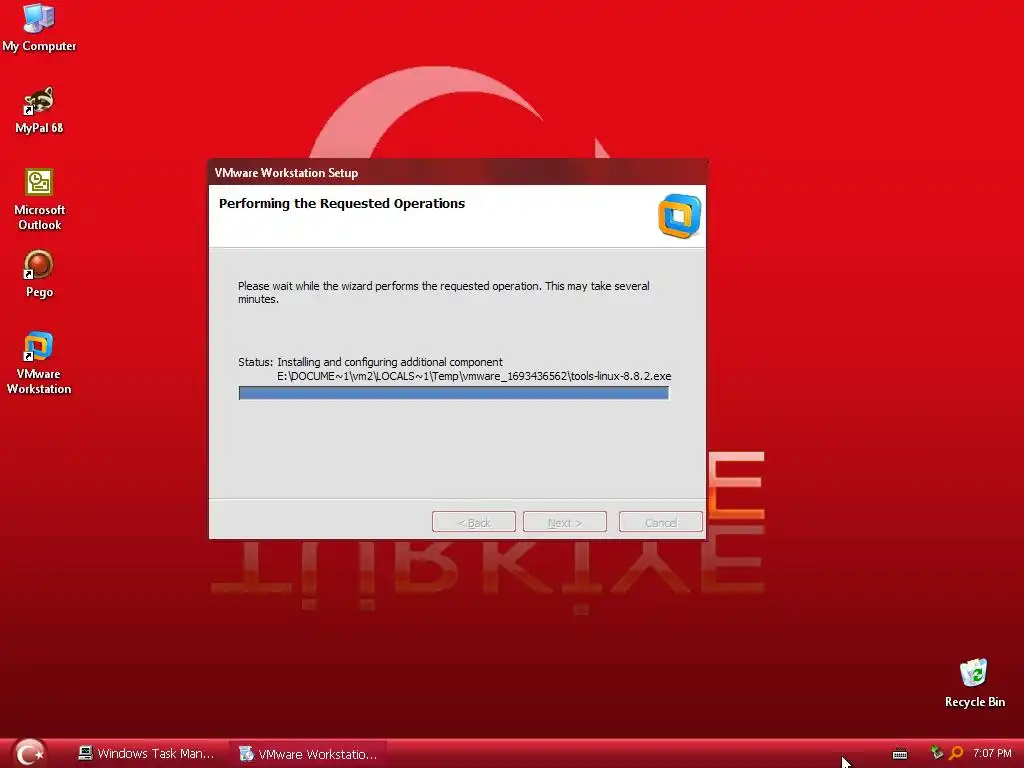The height and width of the screenshot is (768, 1024).
Task: Click the orange magnifier tray icon
Action: pyautogui.click(x=956, y=753)
